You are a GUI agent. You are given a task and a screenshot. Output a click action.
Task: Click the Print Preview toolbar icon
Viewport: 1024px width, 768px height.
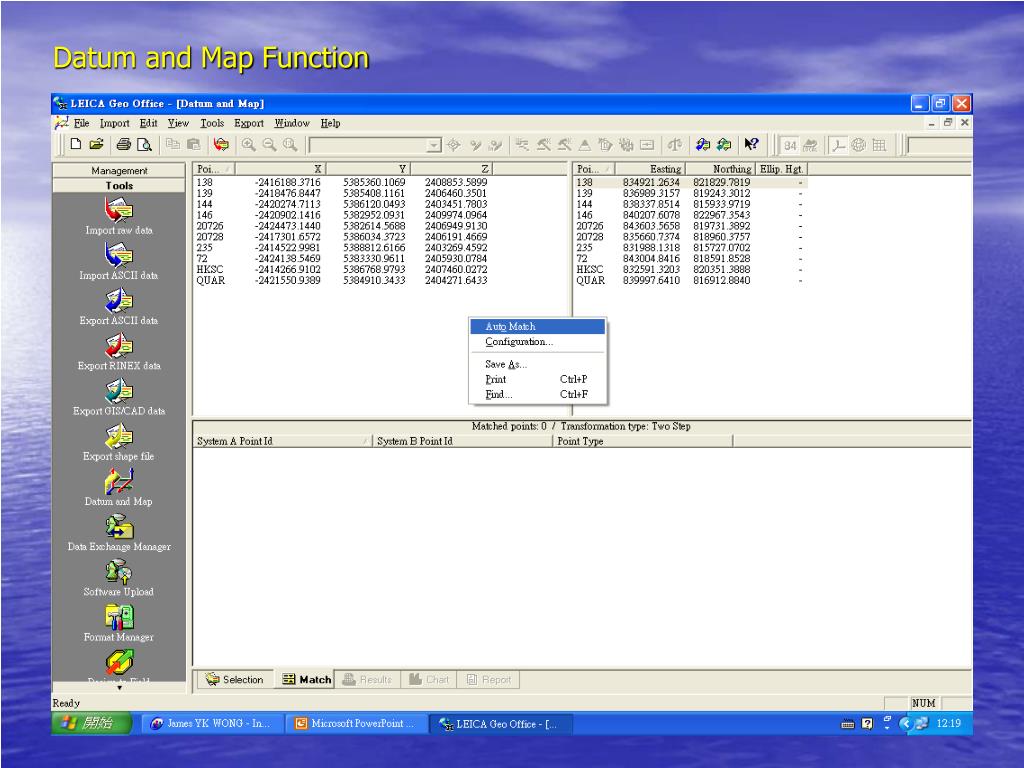pyautogui.click(x=144, y=144)
